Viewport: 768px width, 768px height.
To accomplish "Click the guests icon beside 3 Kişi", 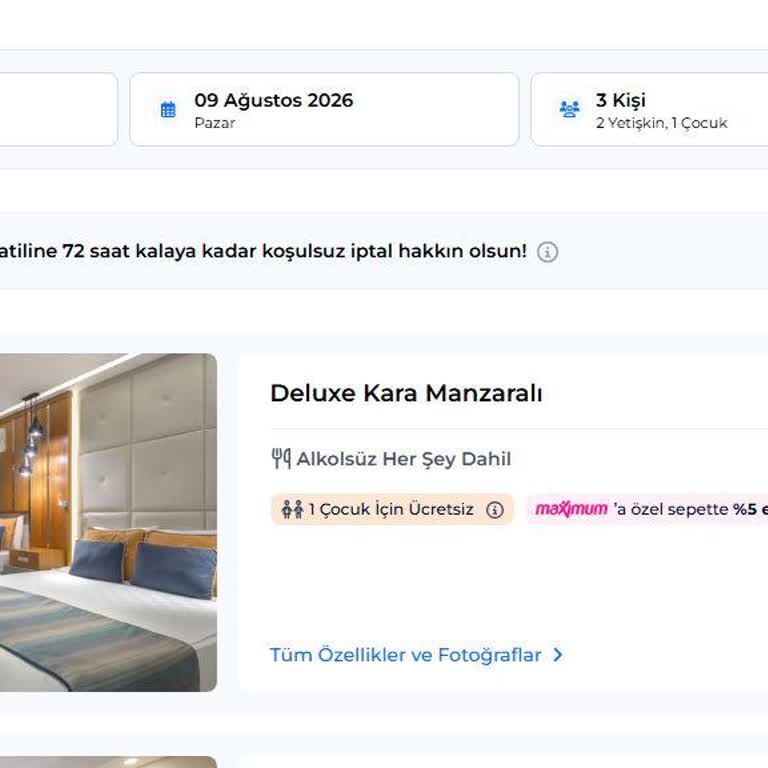I will [x=569, y=109].
